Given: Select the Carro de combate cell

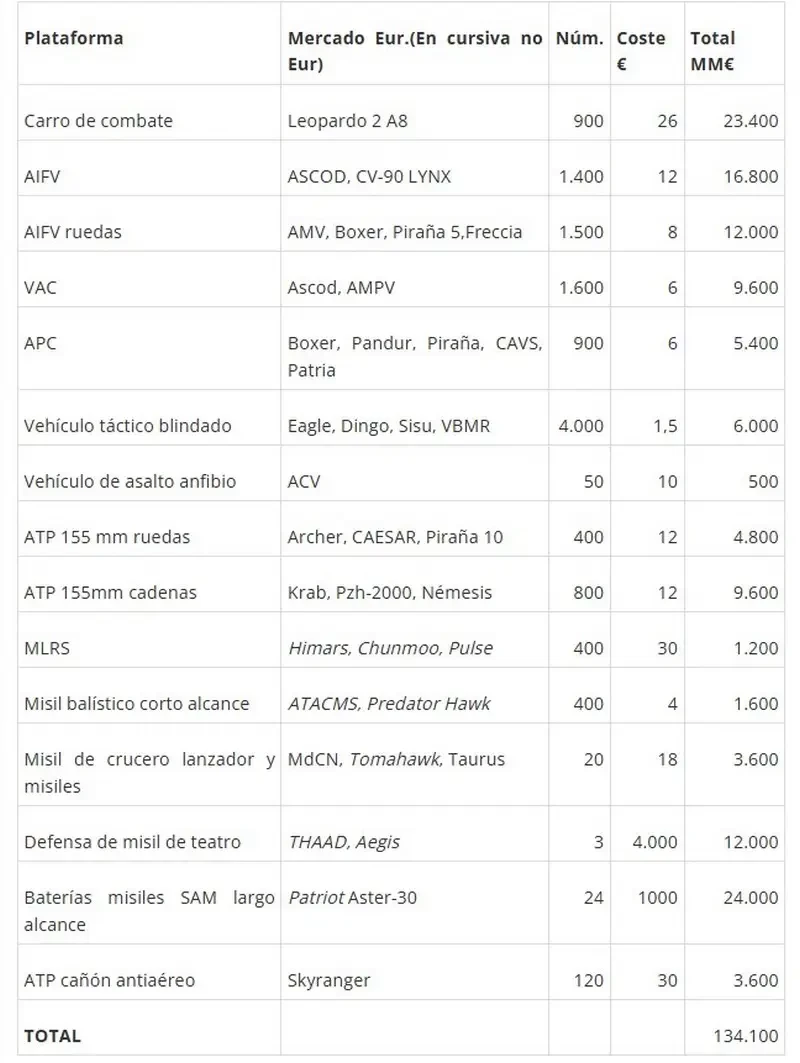Looking at the screenshot, I should click(x=98, y=121).
